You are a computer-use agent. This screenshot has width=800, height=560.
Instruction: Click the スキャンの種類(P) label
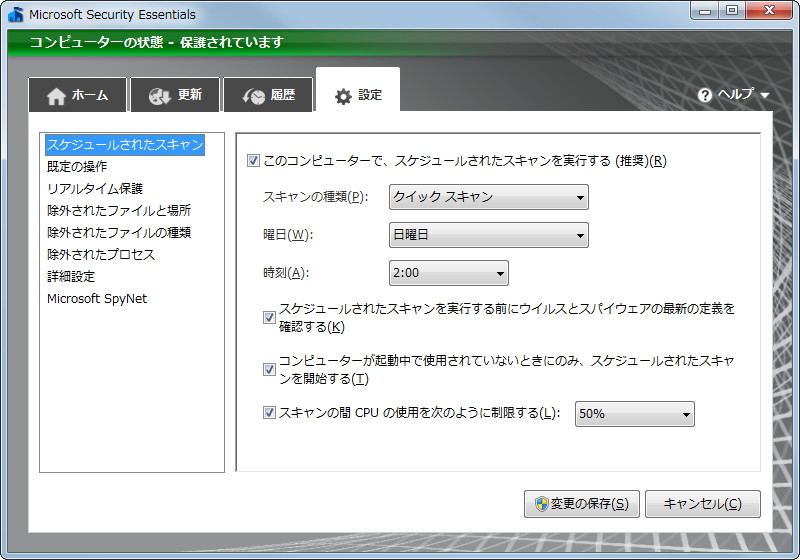pyautogui.click(x=315, y=197)
